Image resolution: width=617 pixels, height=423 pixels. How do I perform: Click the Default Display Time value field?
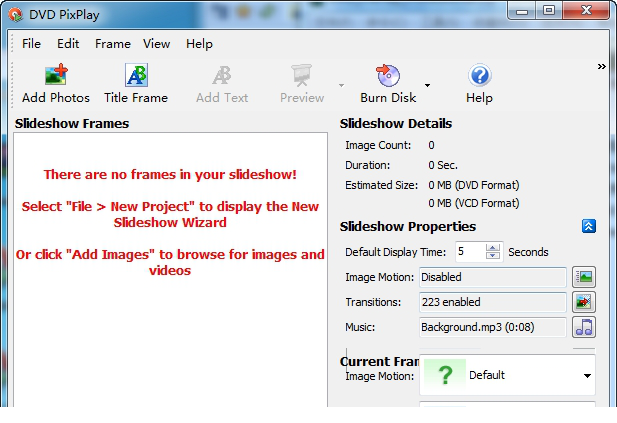470,252
